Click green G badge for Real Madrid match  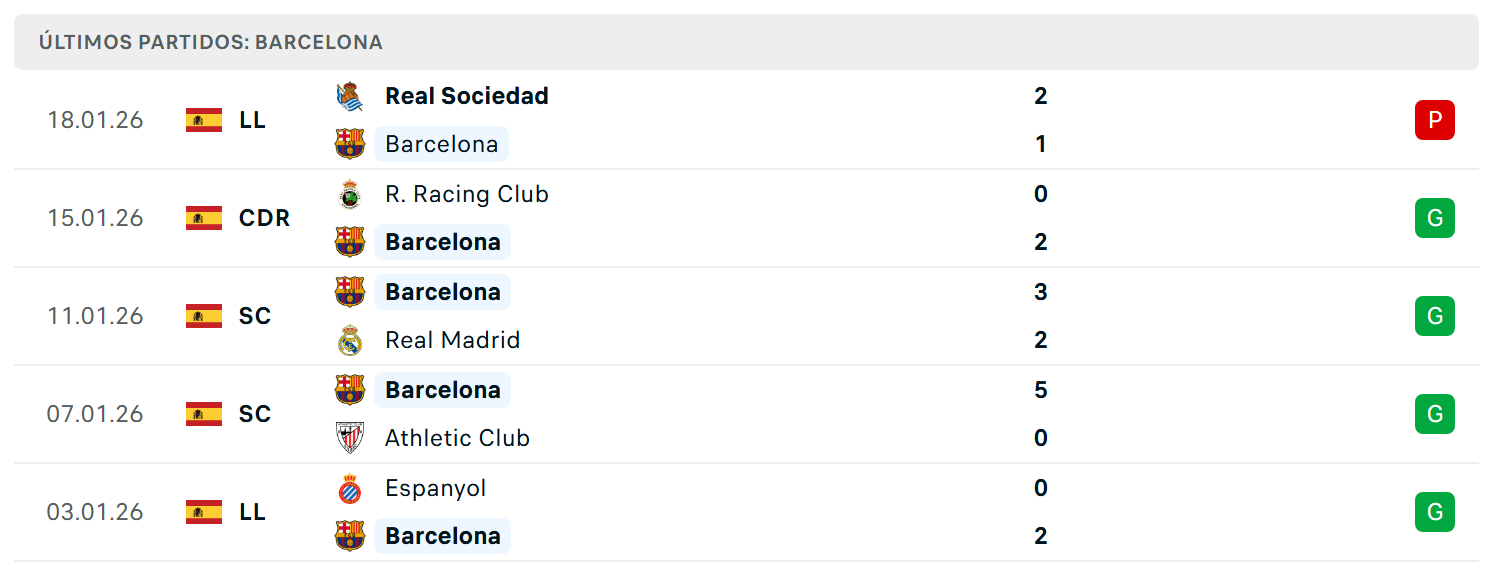(x=1435, y=316)
